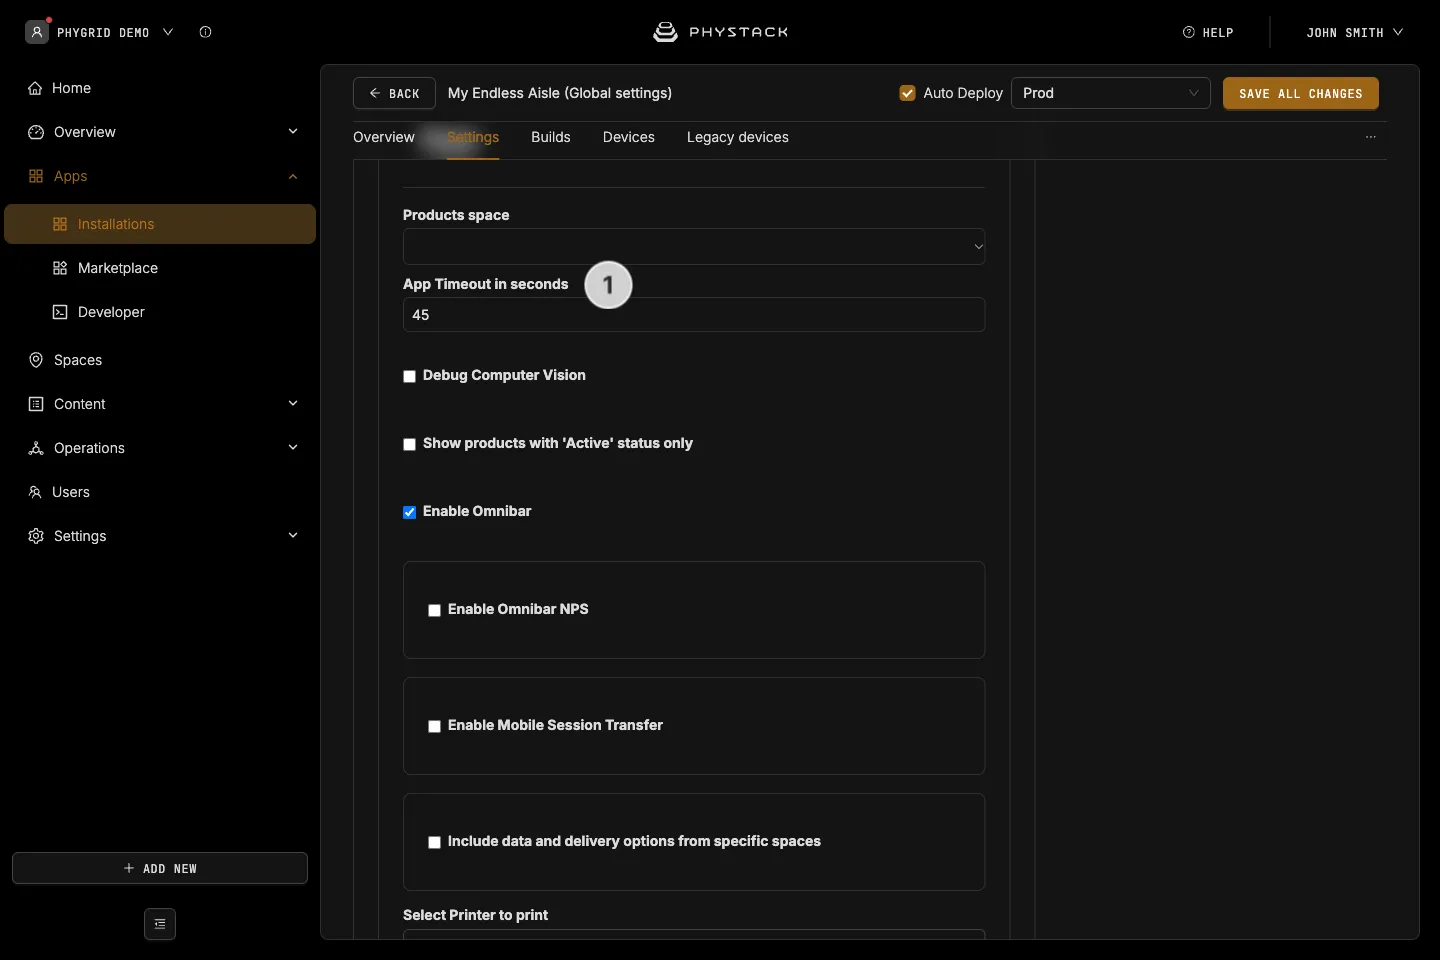Switch to the Builds tab

[x=551, y=137]
